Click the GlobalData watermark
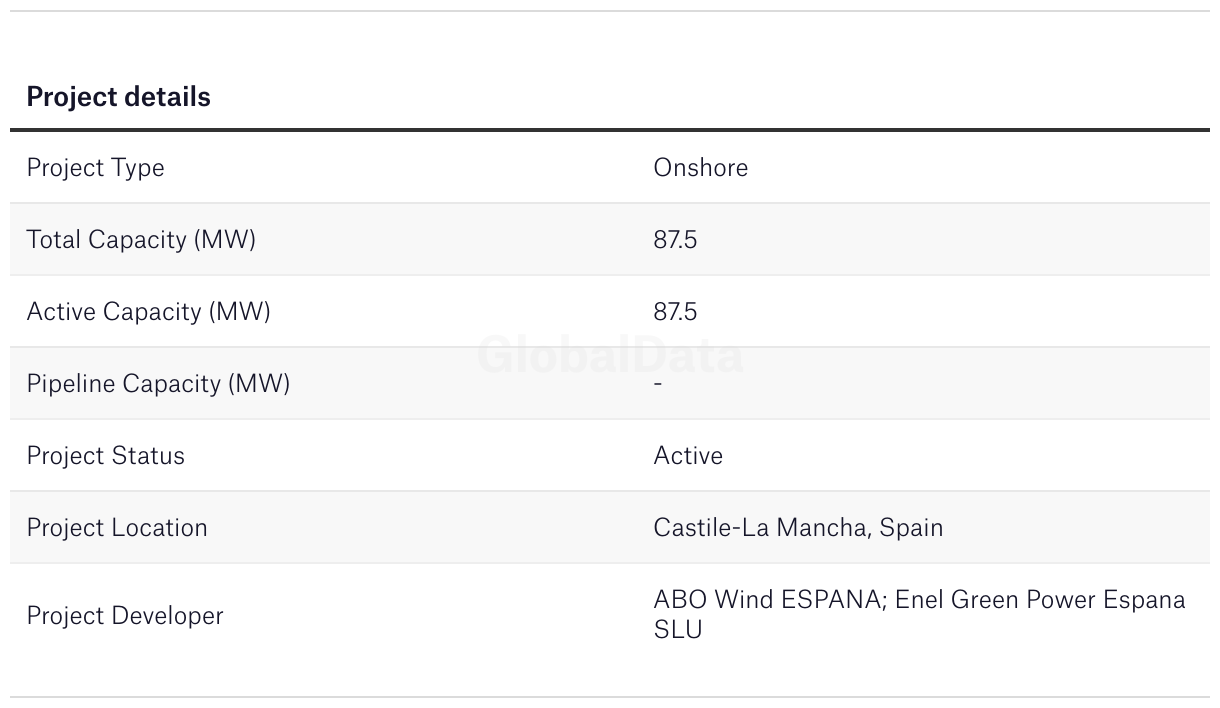Viewport: 1220px width, 708px height. coord(610,356)
